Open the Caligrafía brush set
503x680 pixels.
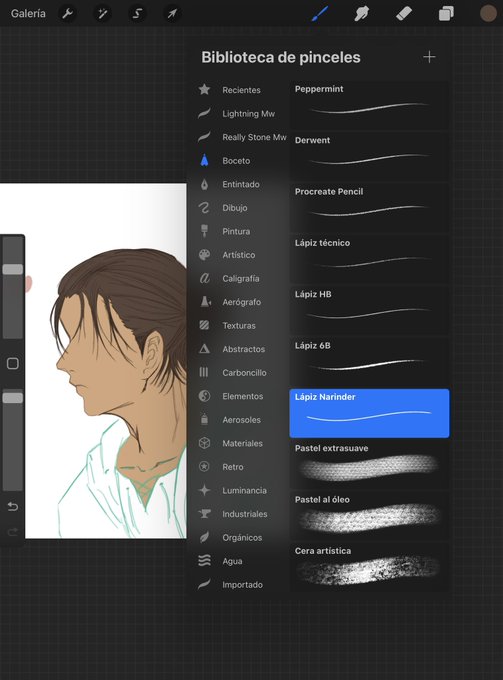click(x=241, y=278)
